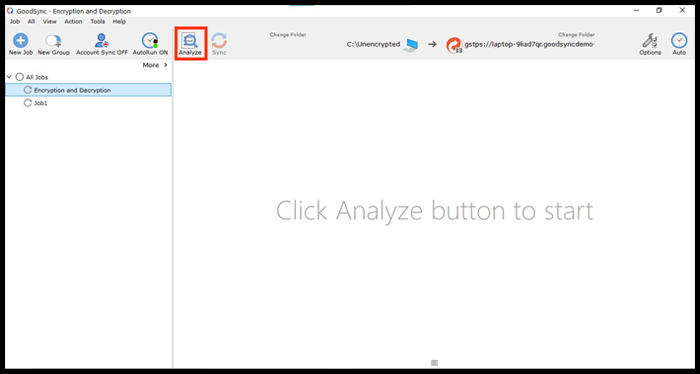Image resolution: width=700 pixels, height=374 pixels.
Task: Click the sync direction arrow
Action: (x=432, y=44)
